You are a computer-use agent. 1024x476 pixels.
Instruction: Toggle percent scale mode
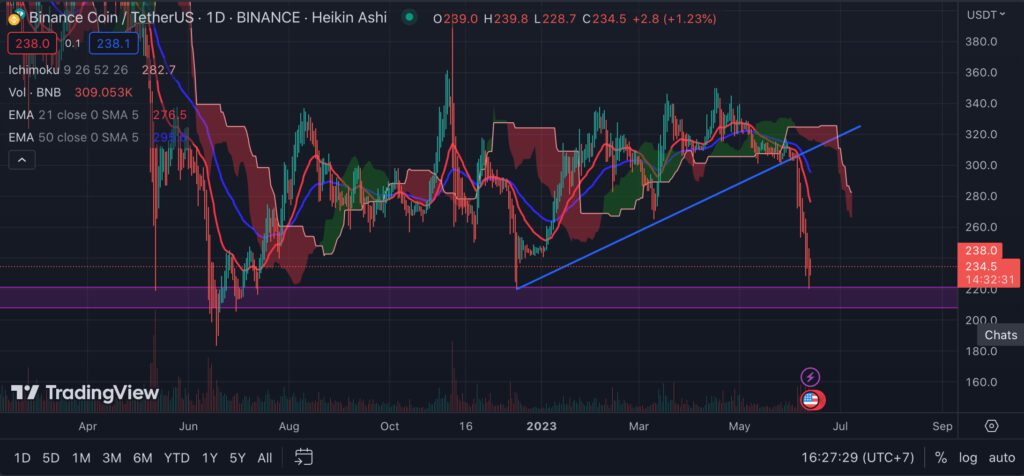pyautogui.click(x=940, y=458)
